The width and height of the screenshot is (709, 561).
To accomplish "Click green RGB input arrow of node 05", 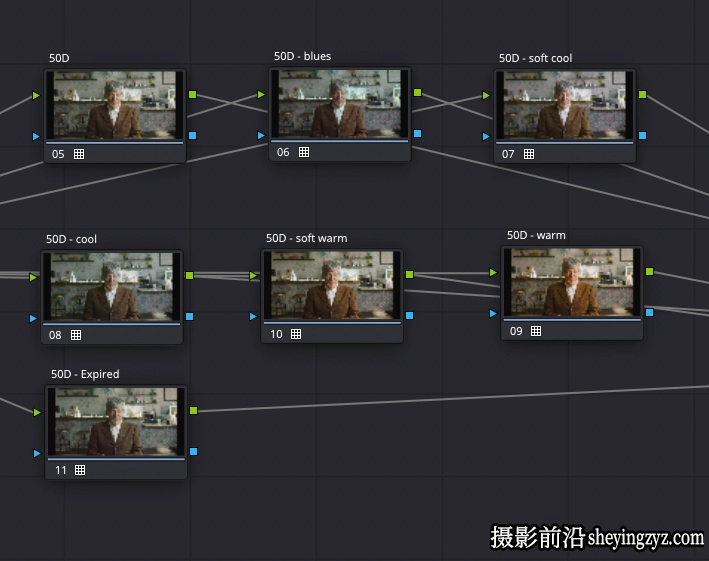I will pyautogui.click(x=36, y=95).
